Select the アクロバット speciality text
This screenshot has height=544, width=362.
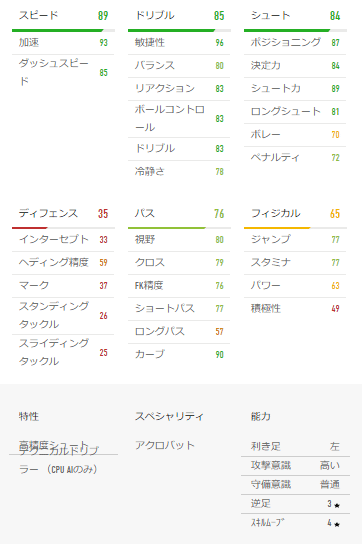(x=165, y=445)
